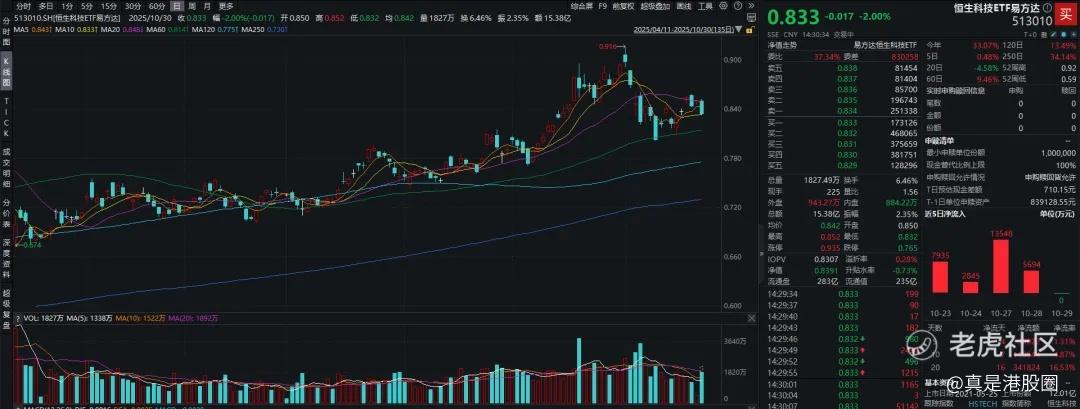Click the F9 button in top toolbar

[x=603, y=6]
